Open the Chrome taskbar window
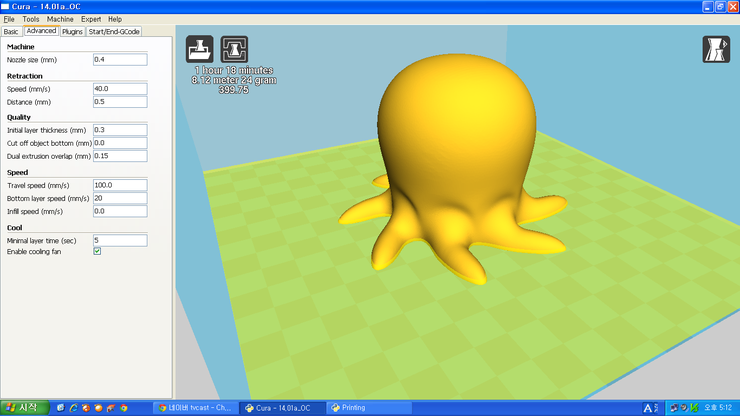740x416 pixels. click(196, 408)
